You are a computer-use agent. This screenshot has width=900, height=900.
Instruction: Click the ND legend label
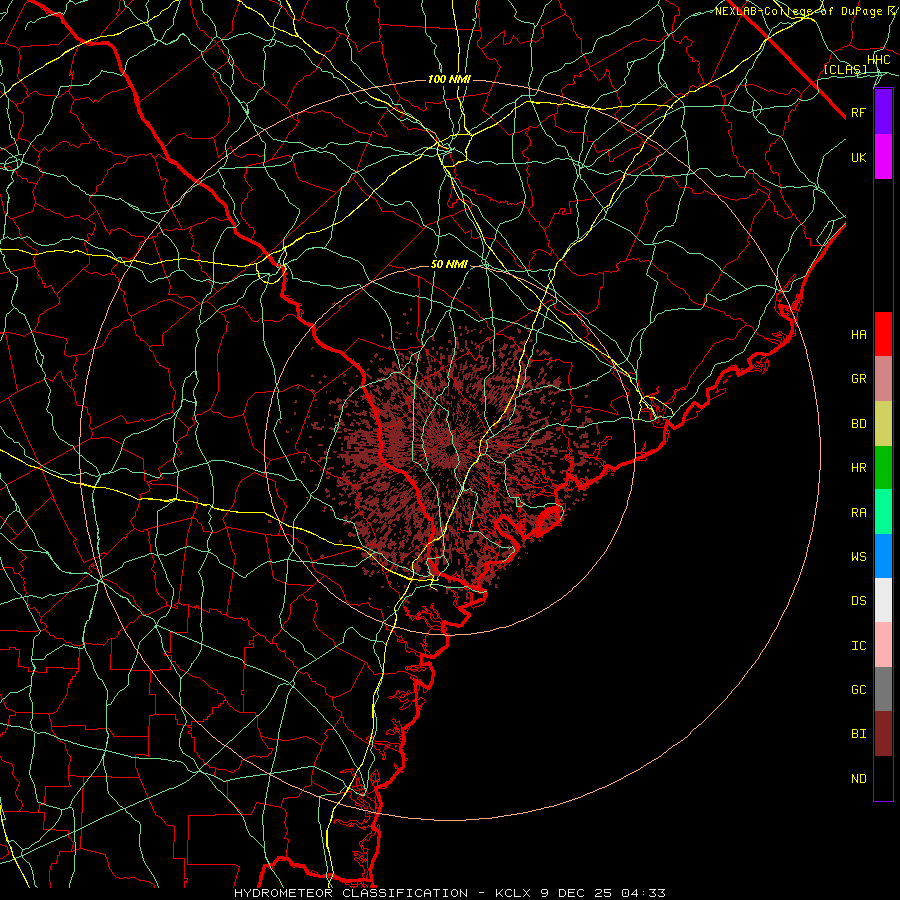(x=859, y=779)
